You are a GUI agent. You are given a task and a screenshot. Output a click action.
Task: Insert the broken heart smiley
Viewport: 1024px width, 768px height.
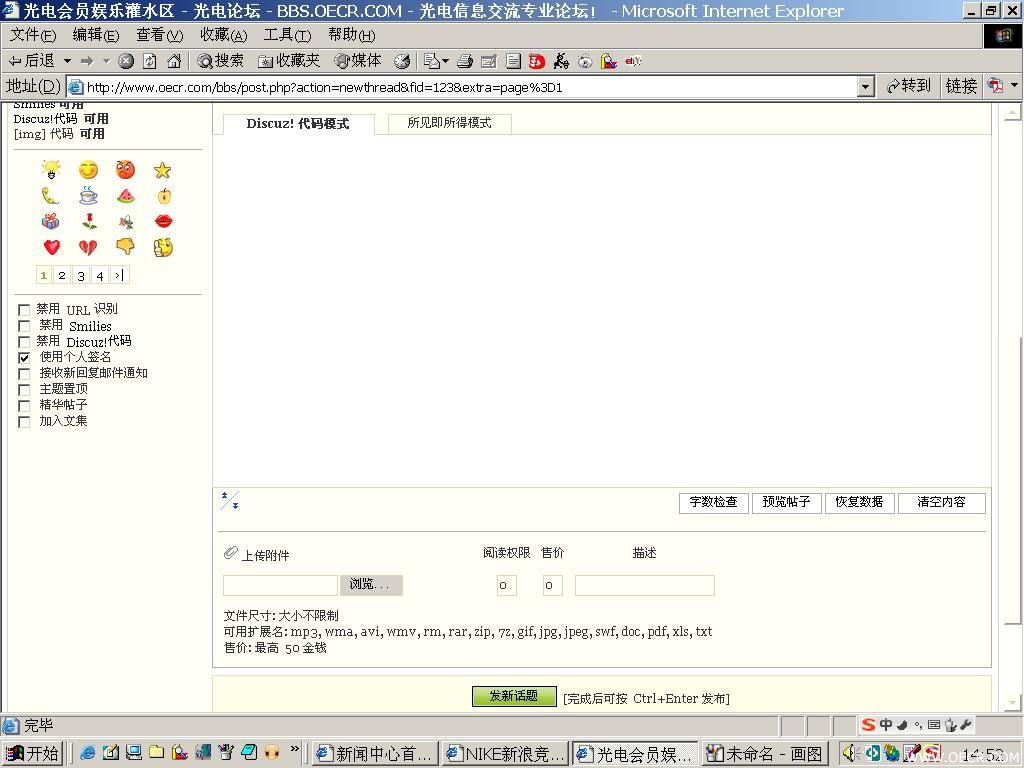88,248
